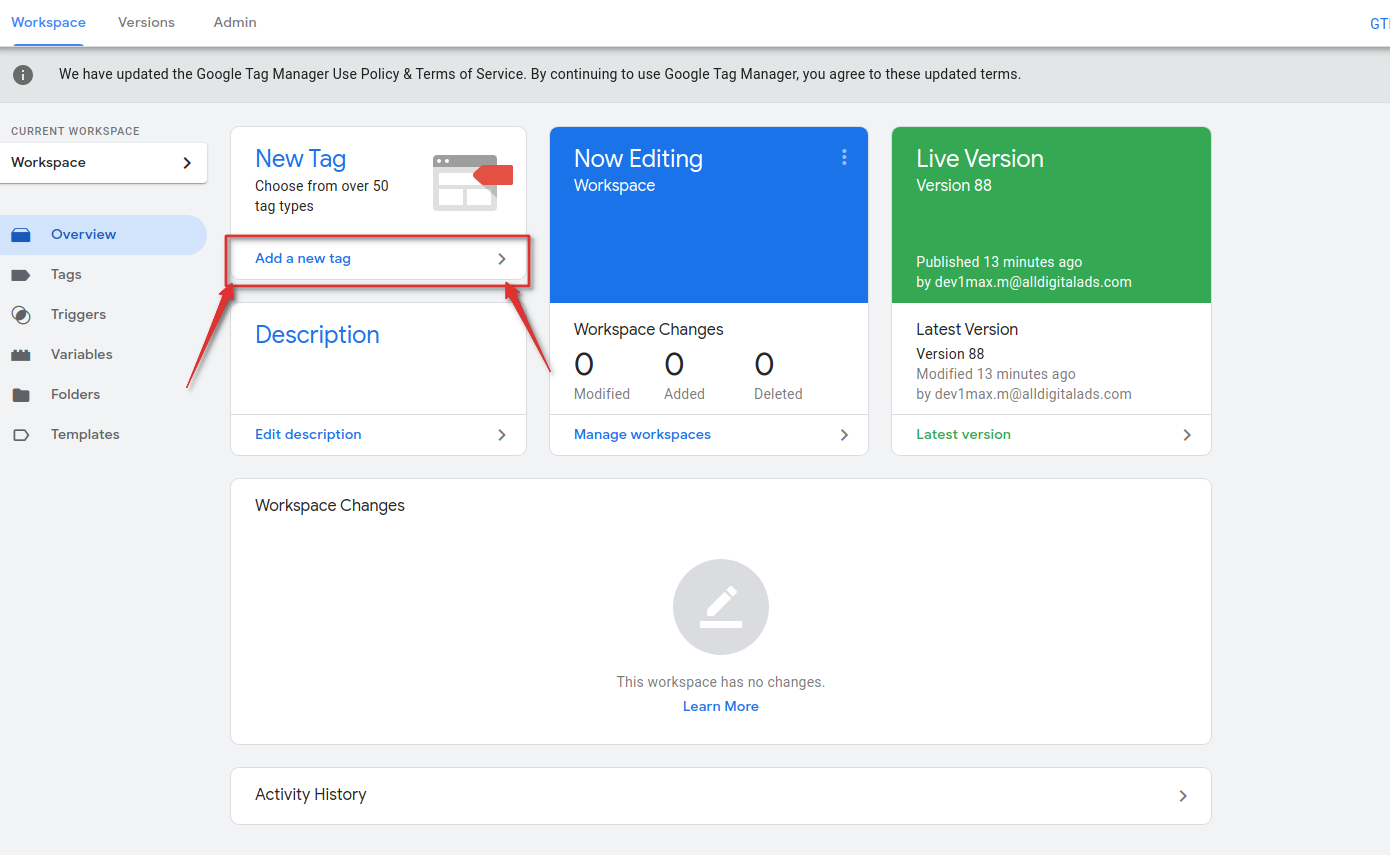This screenshot has height=855, width=1390.
Task: Click the Variables brick icon in sidebar
Action: [21, 355]
